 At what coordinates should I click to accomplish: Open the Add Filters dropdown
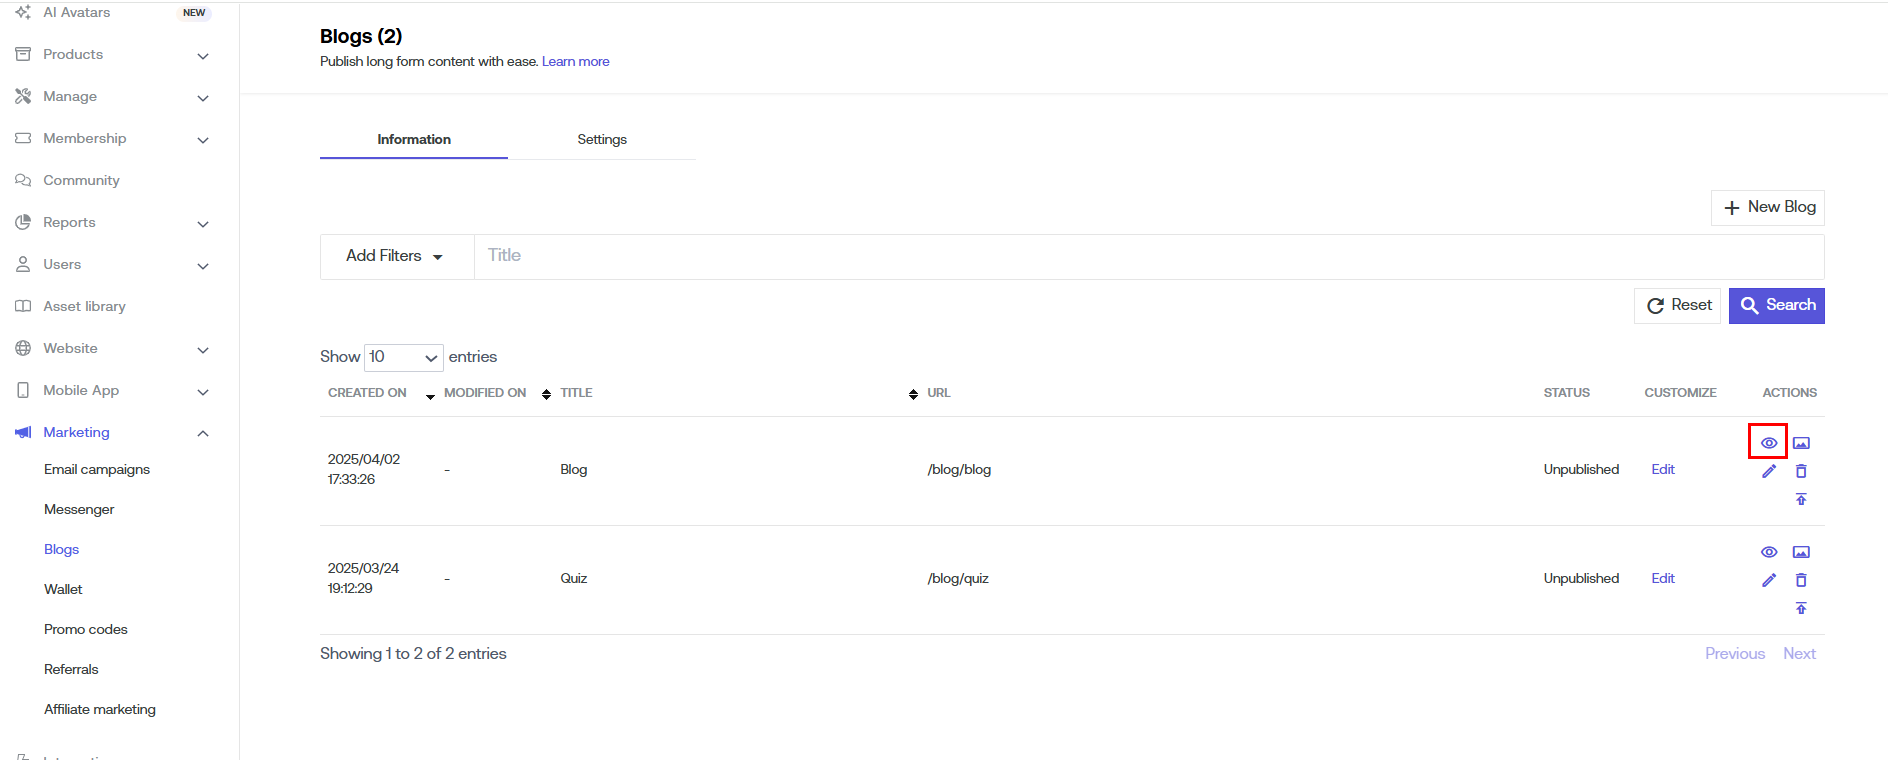pos(395,256)
